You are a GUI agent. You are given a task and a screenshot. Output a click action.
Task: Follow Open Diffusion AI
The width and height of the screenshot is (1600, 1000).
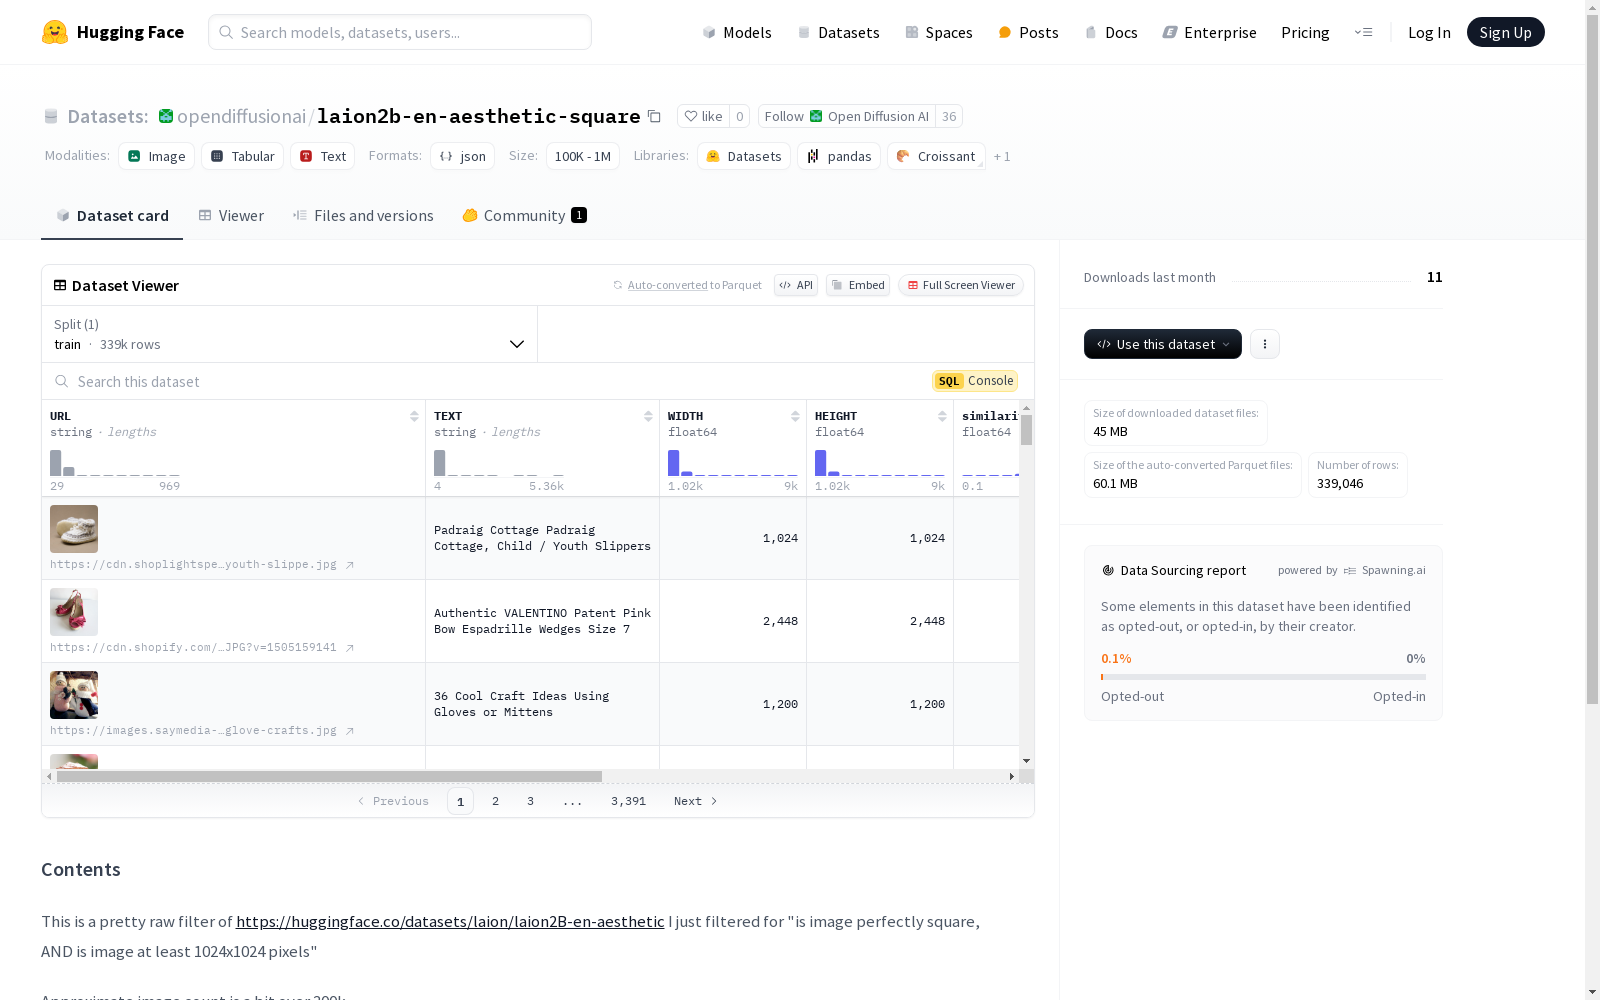tap(847, 116)
